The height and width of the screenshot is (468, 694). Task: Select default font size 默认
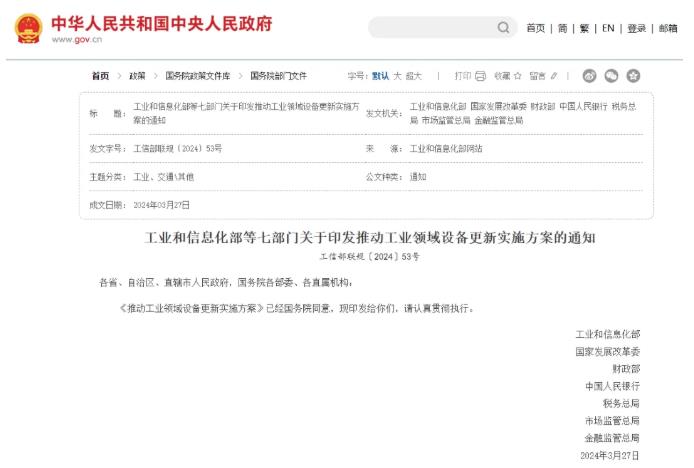pyautogui.click(x=380, y=76)
